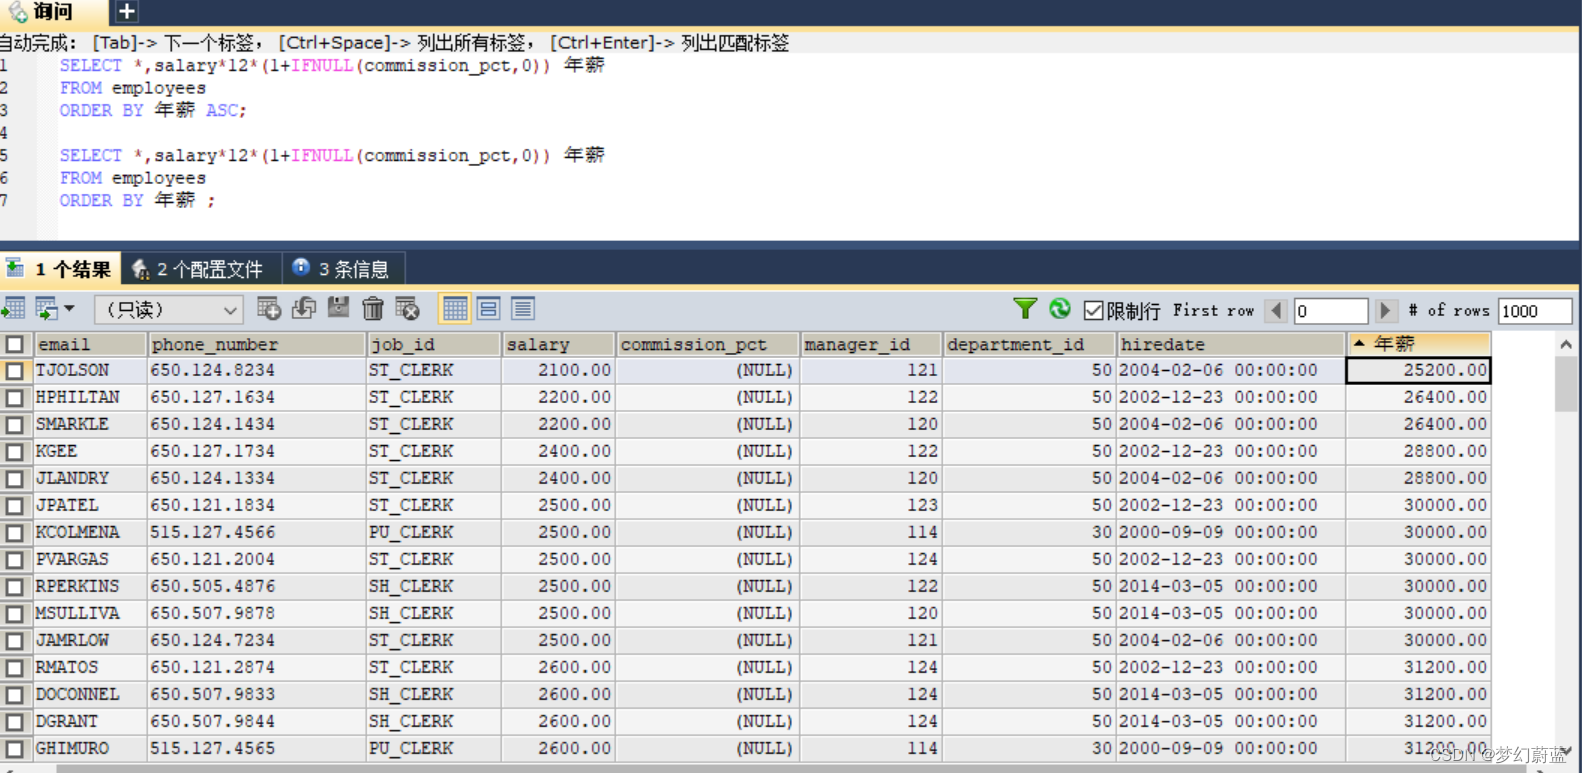Check the HPHILTAN row checkbox

[15, 398]
